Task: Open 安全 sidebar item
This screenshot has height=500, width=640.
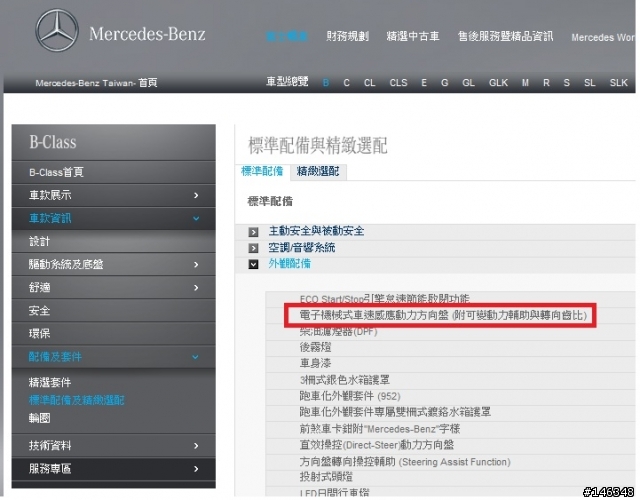Action: [113, 311]
